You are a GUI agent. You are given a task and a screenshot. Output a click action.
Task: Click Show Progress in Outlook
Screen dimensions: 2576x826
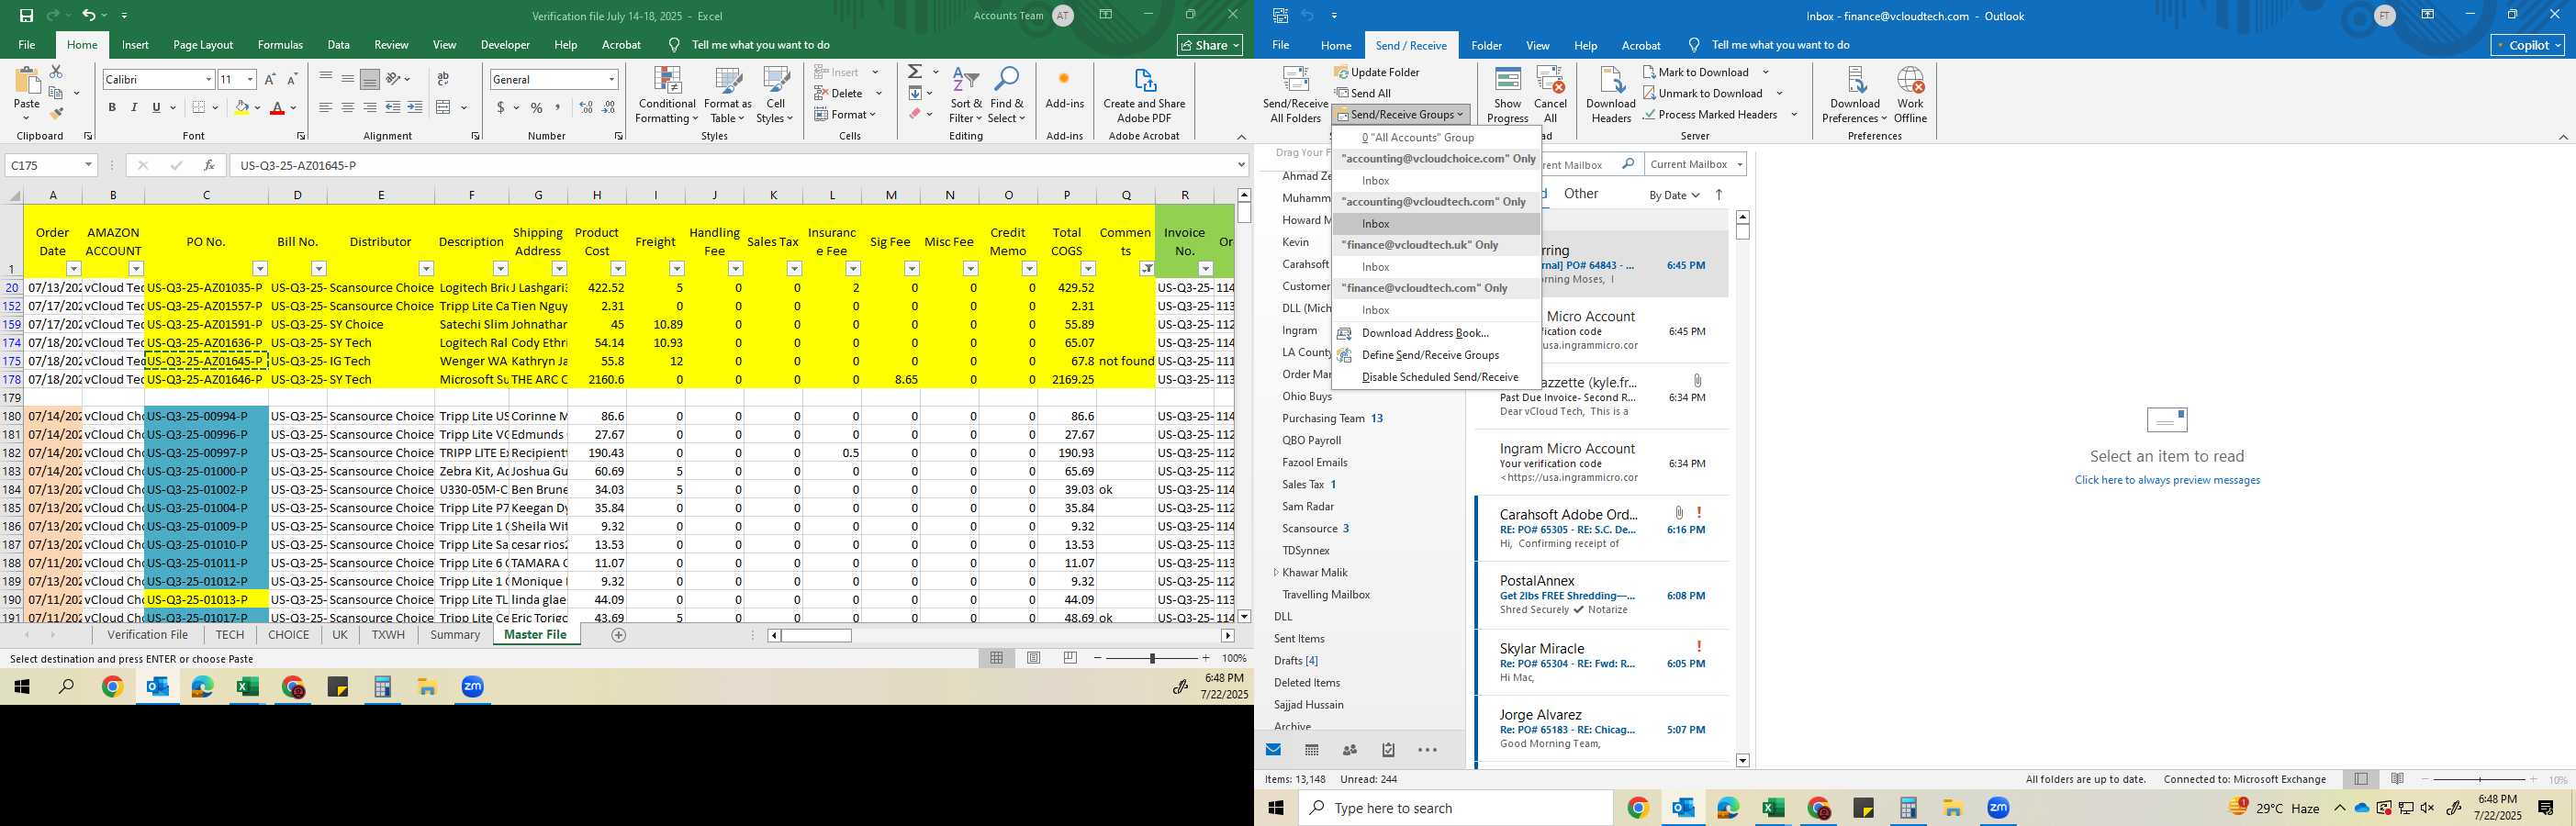click(1507, 95)
